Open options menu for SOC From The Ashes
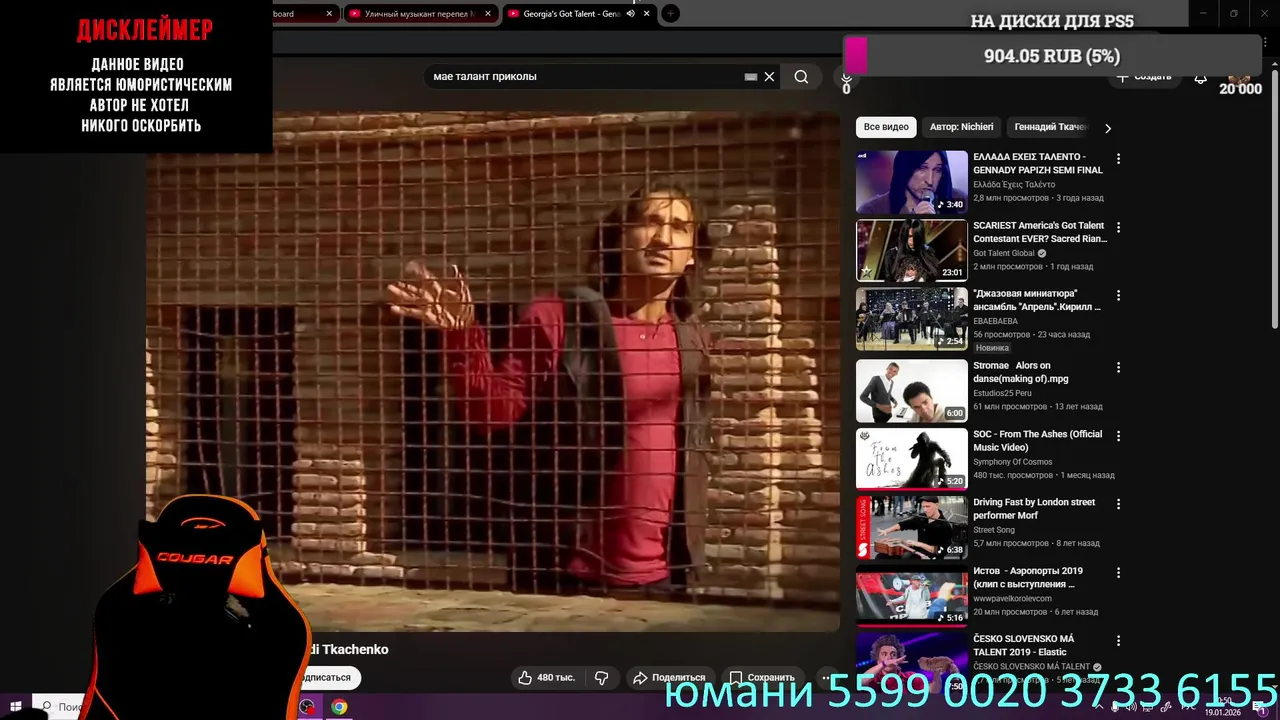 pos(1118,436)
